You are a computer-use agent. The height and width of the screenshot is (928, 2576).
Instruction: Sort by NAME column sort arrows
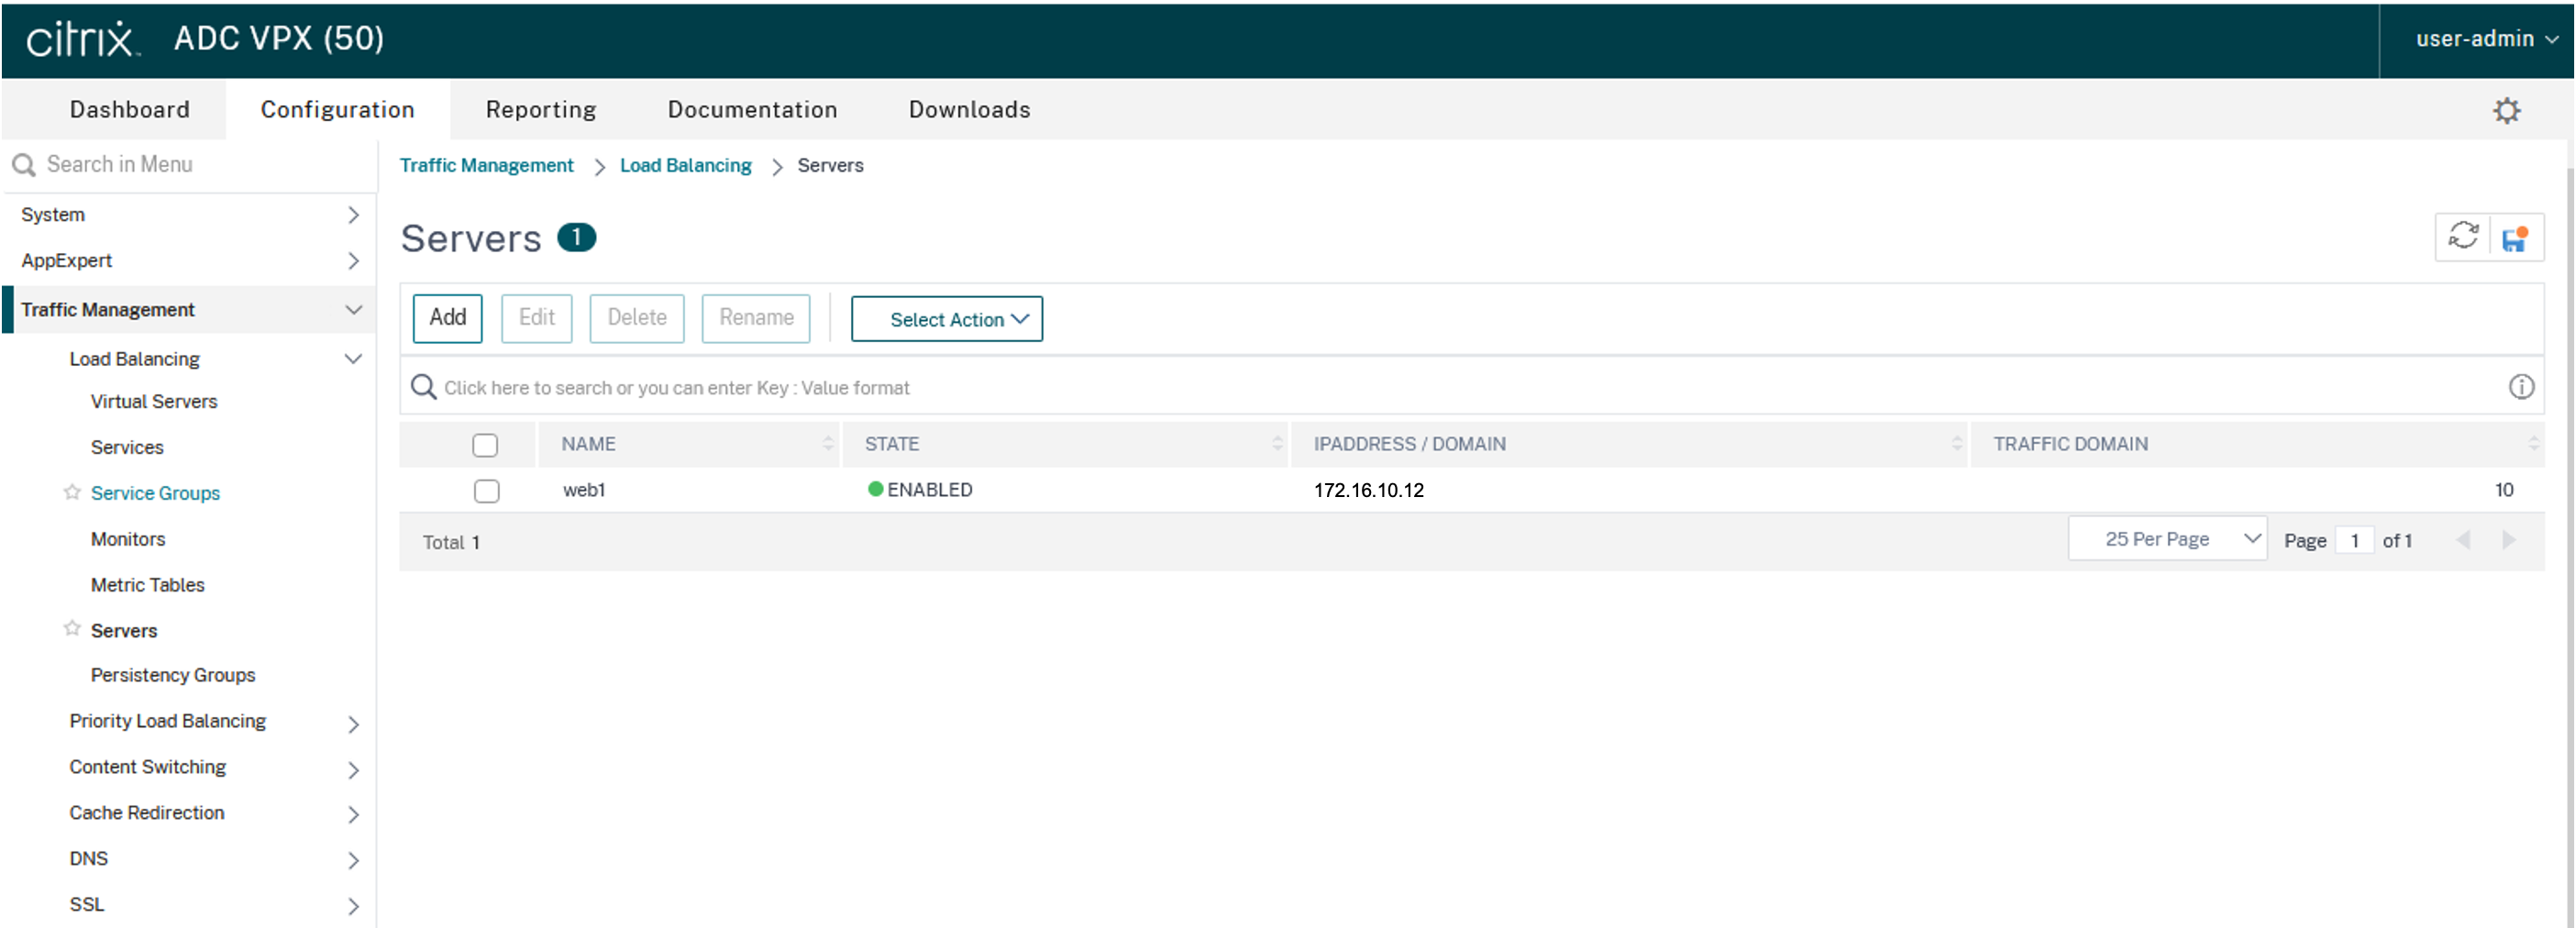click(x=828, y=444)
